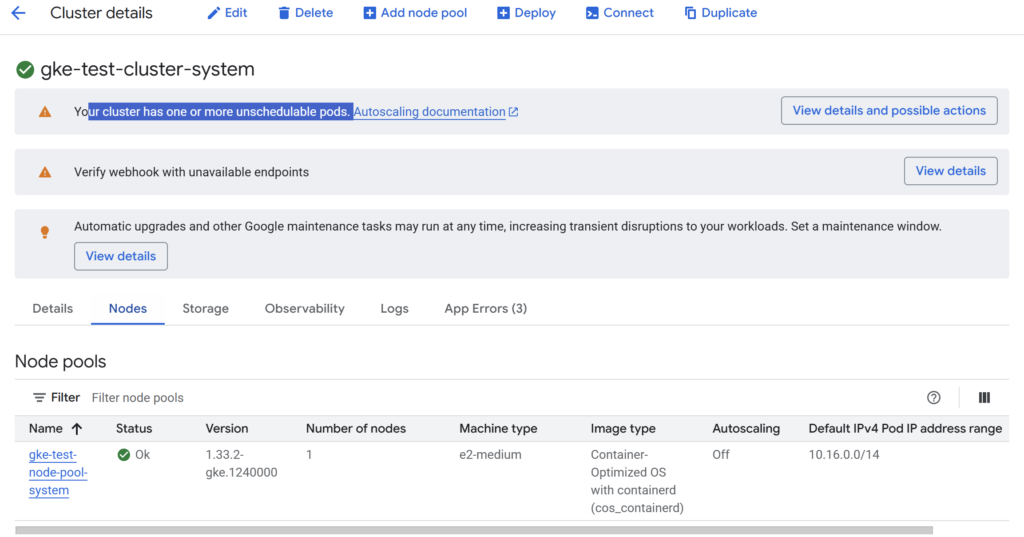Click the Add node pool plus icon
1024x537 pixels.
point(370,13)
